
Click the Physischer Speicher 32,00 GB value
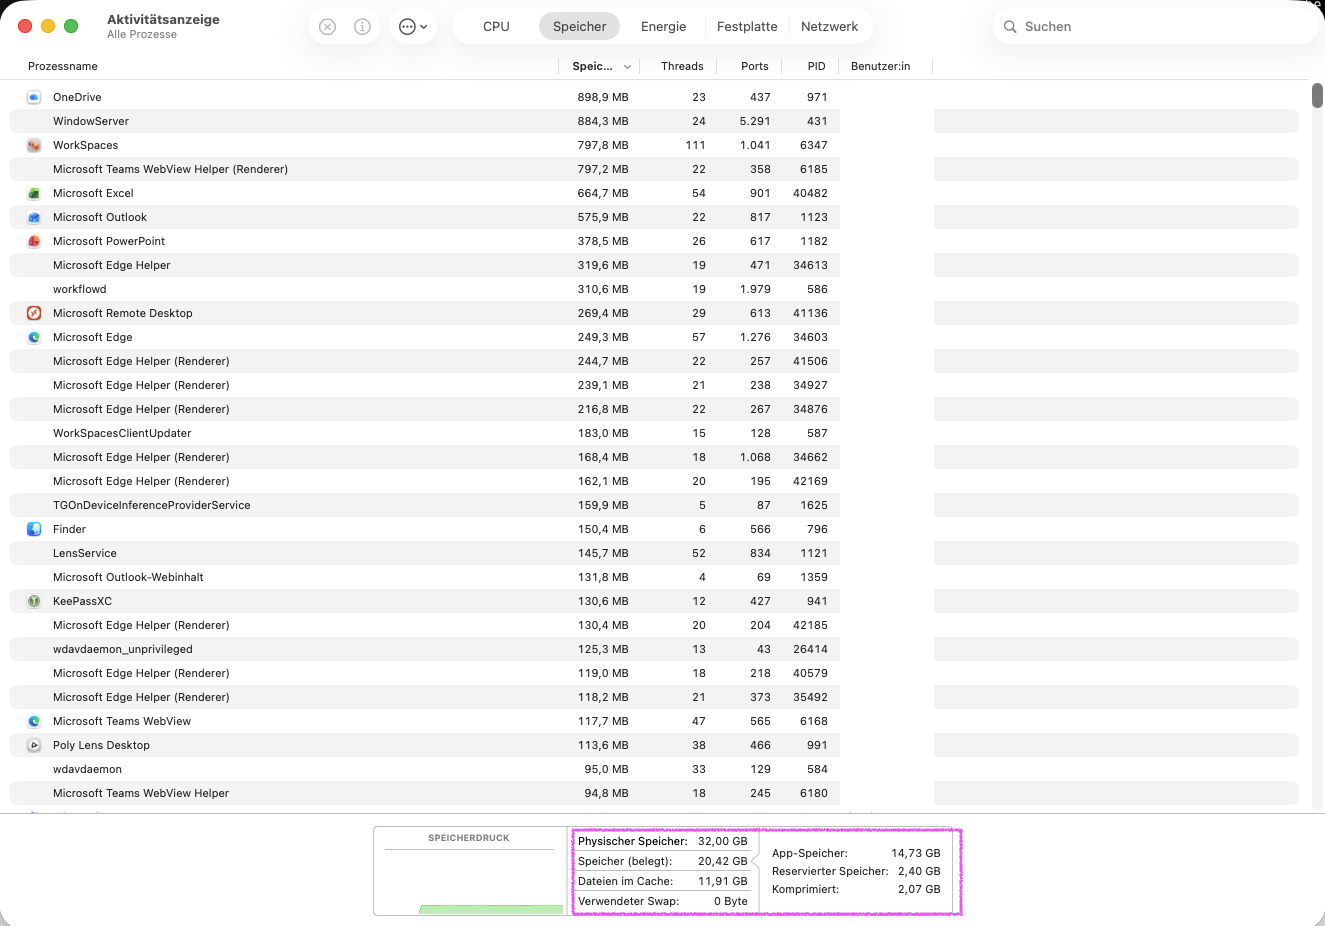(723, 841)
